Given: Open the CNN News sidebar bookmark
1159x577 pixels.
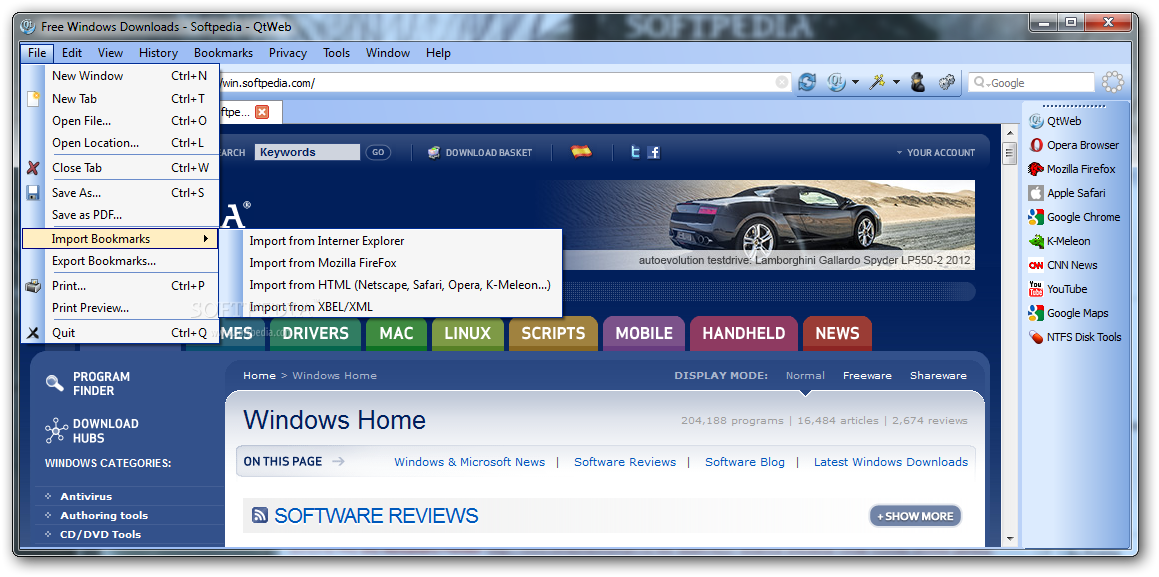Looking at the screenshot, I should pos(1063,265).
